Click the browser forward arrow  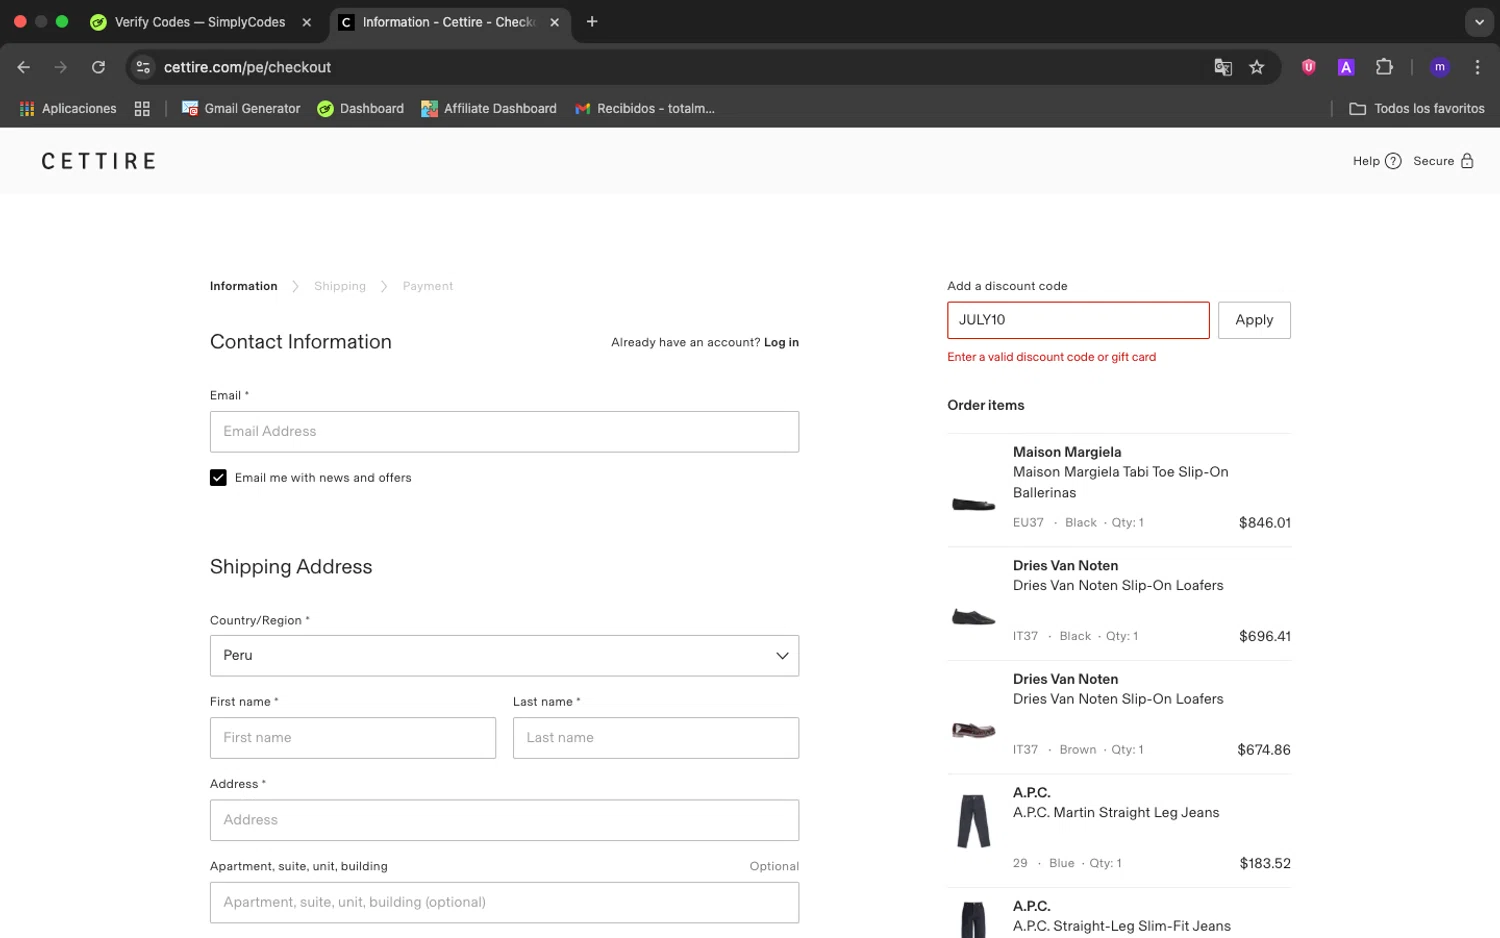(x=61, y=67)
